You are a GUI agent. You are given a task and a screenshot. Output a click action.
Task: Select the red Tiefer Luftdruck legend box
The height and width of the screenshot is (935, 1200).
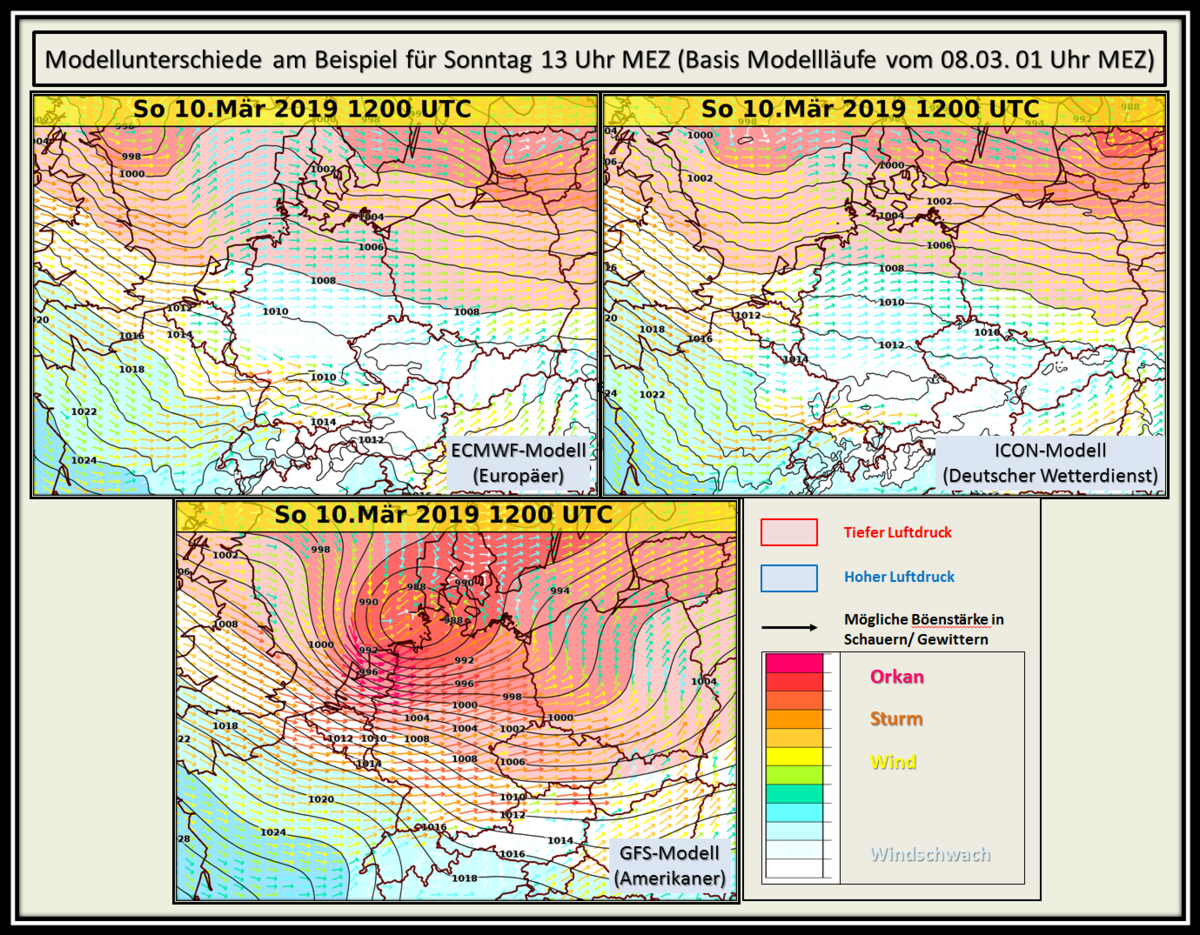[789, 533]
